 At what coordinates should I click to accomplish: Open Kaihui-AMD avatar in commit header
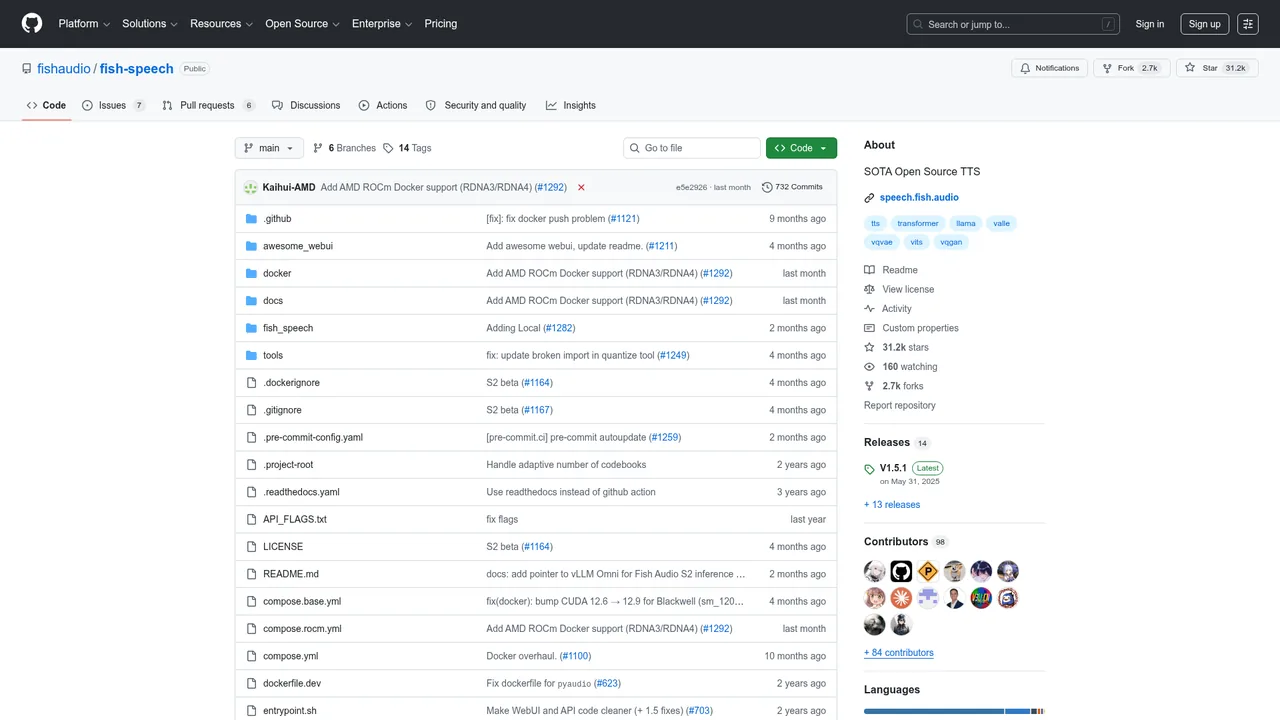[x=250, y=187]
